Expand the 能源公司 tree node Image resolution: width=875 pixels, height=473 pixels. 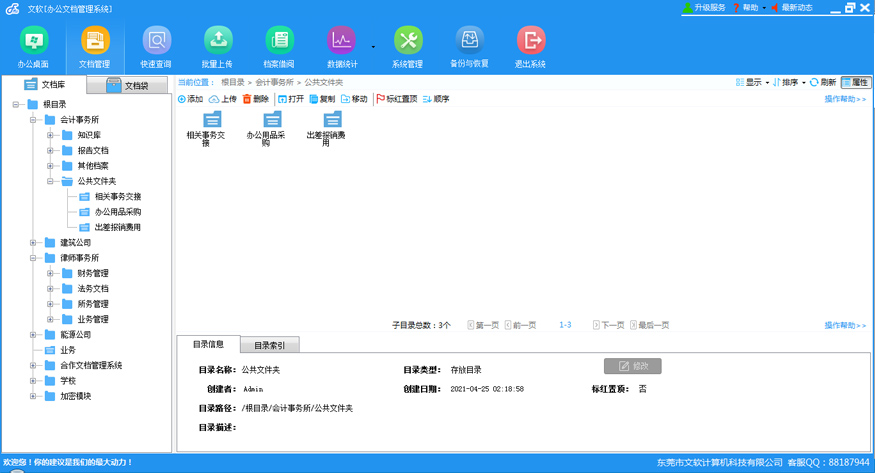(x=33, y=334)
